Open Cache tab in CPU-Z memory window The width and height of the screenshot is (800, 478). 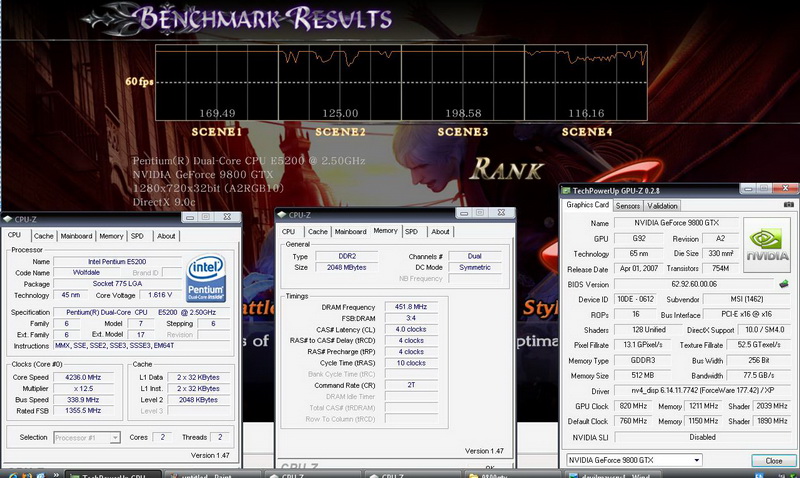pyautogui.click(x=317, y=232)
